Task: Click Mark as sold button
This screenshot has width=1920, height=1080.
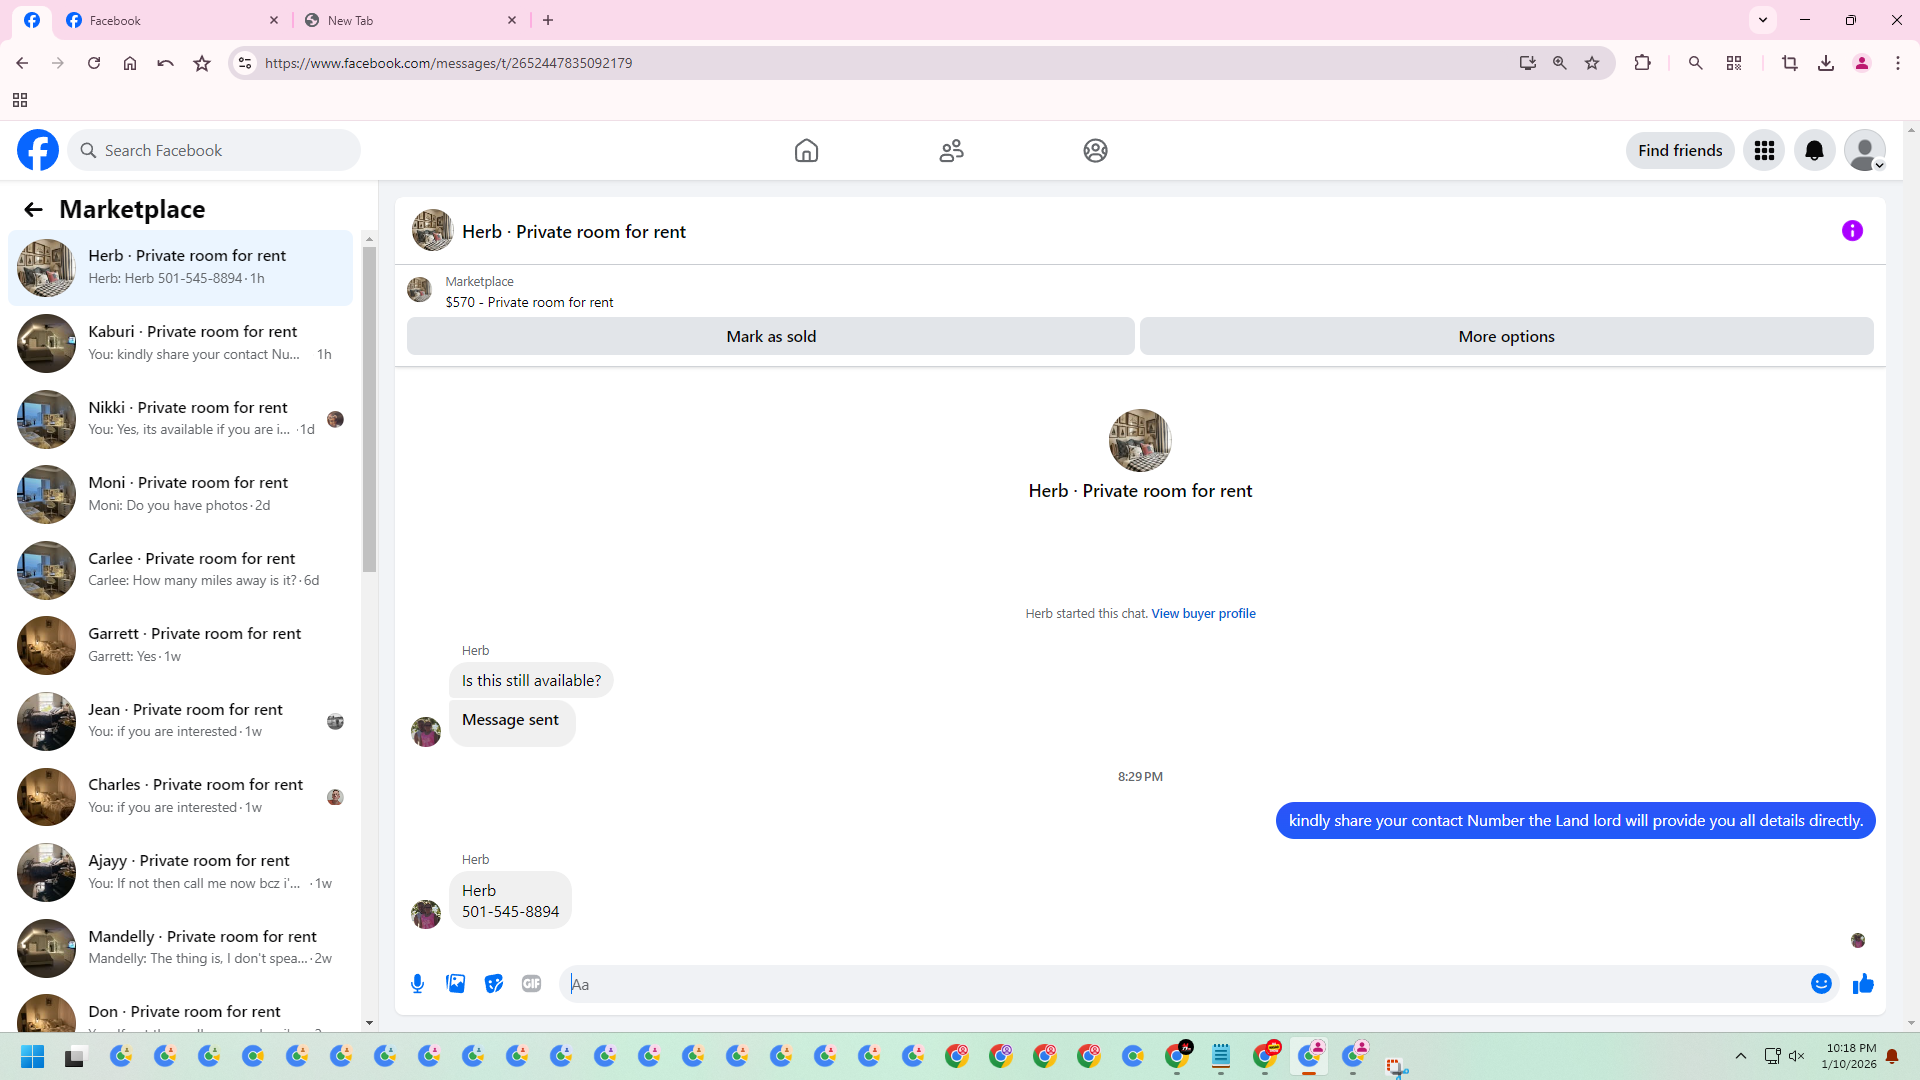Action: click(770, 337)
